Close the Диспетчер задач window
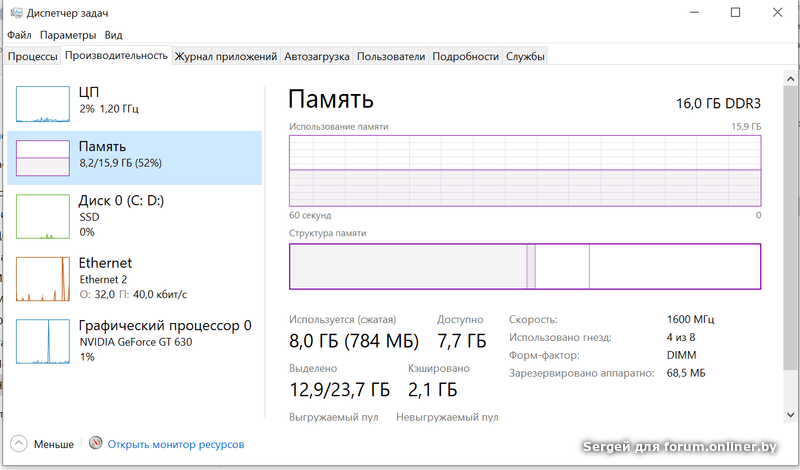800x470 pixels. [x=777, y=12]
